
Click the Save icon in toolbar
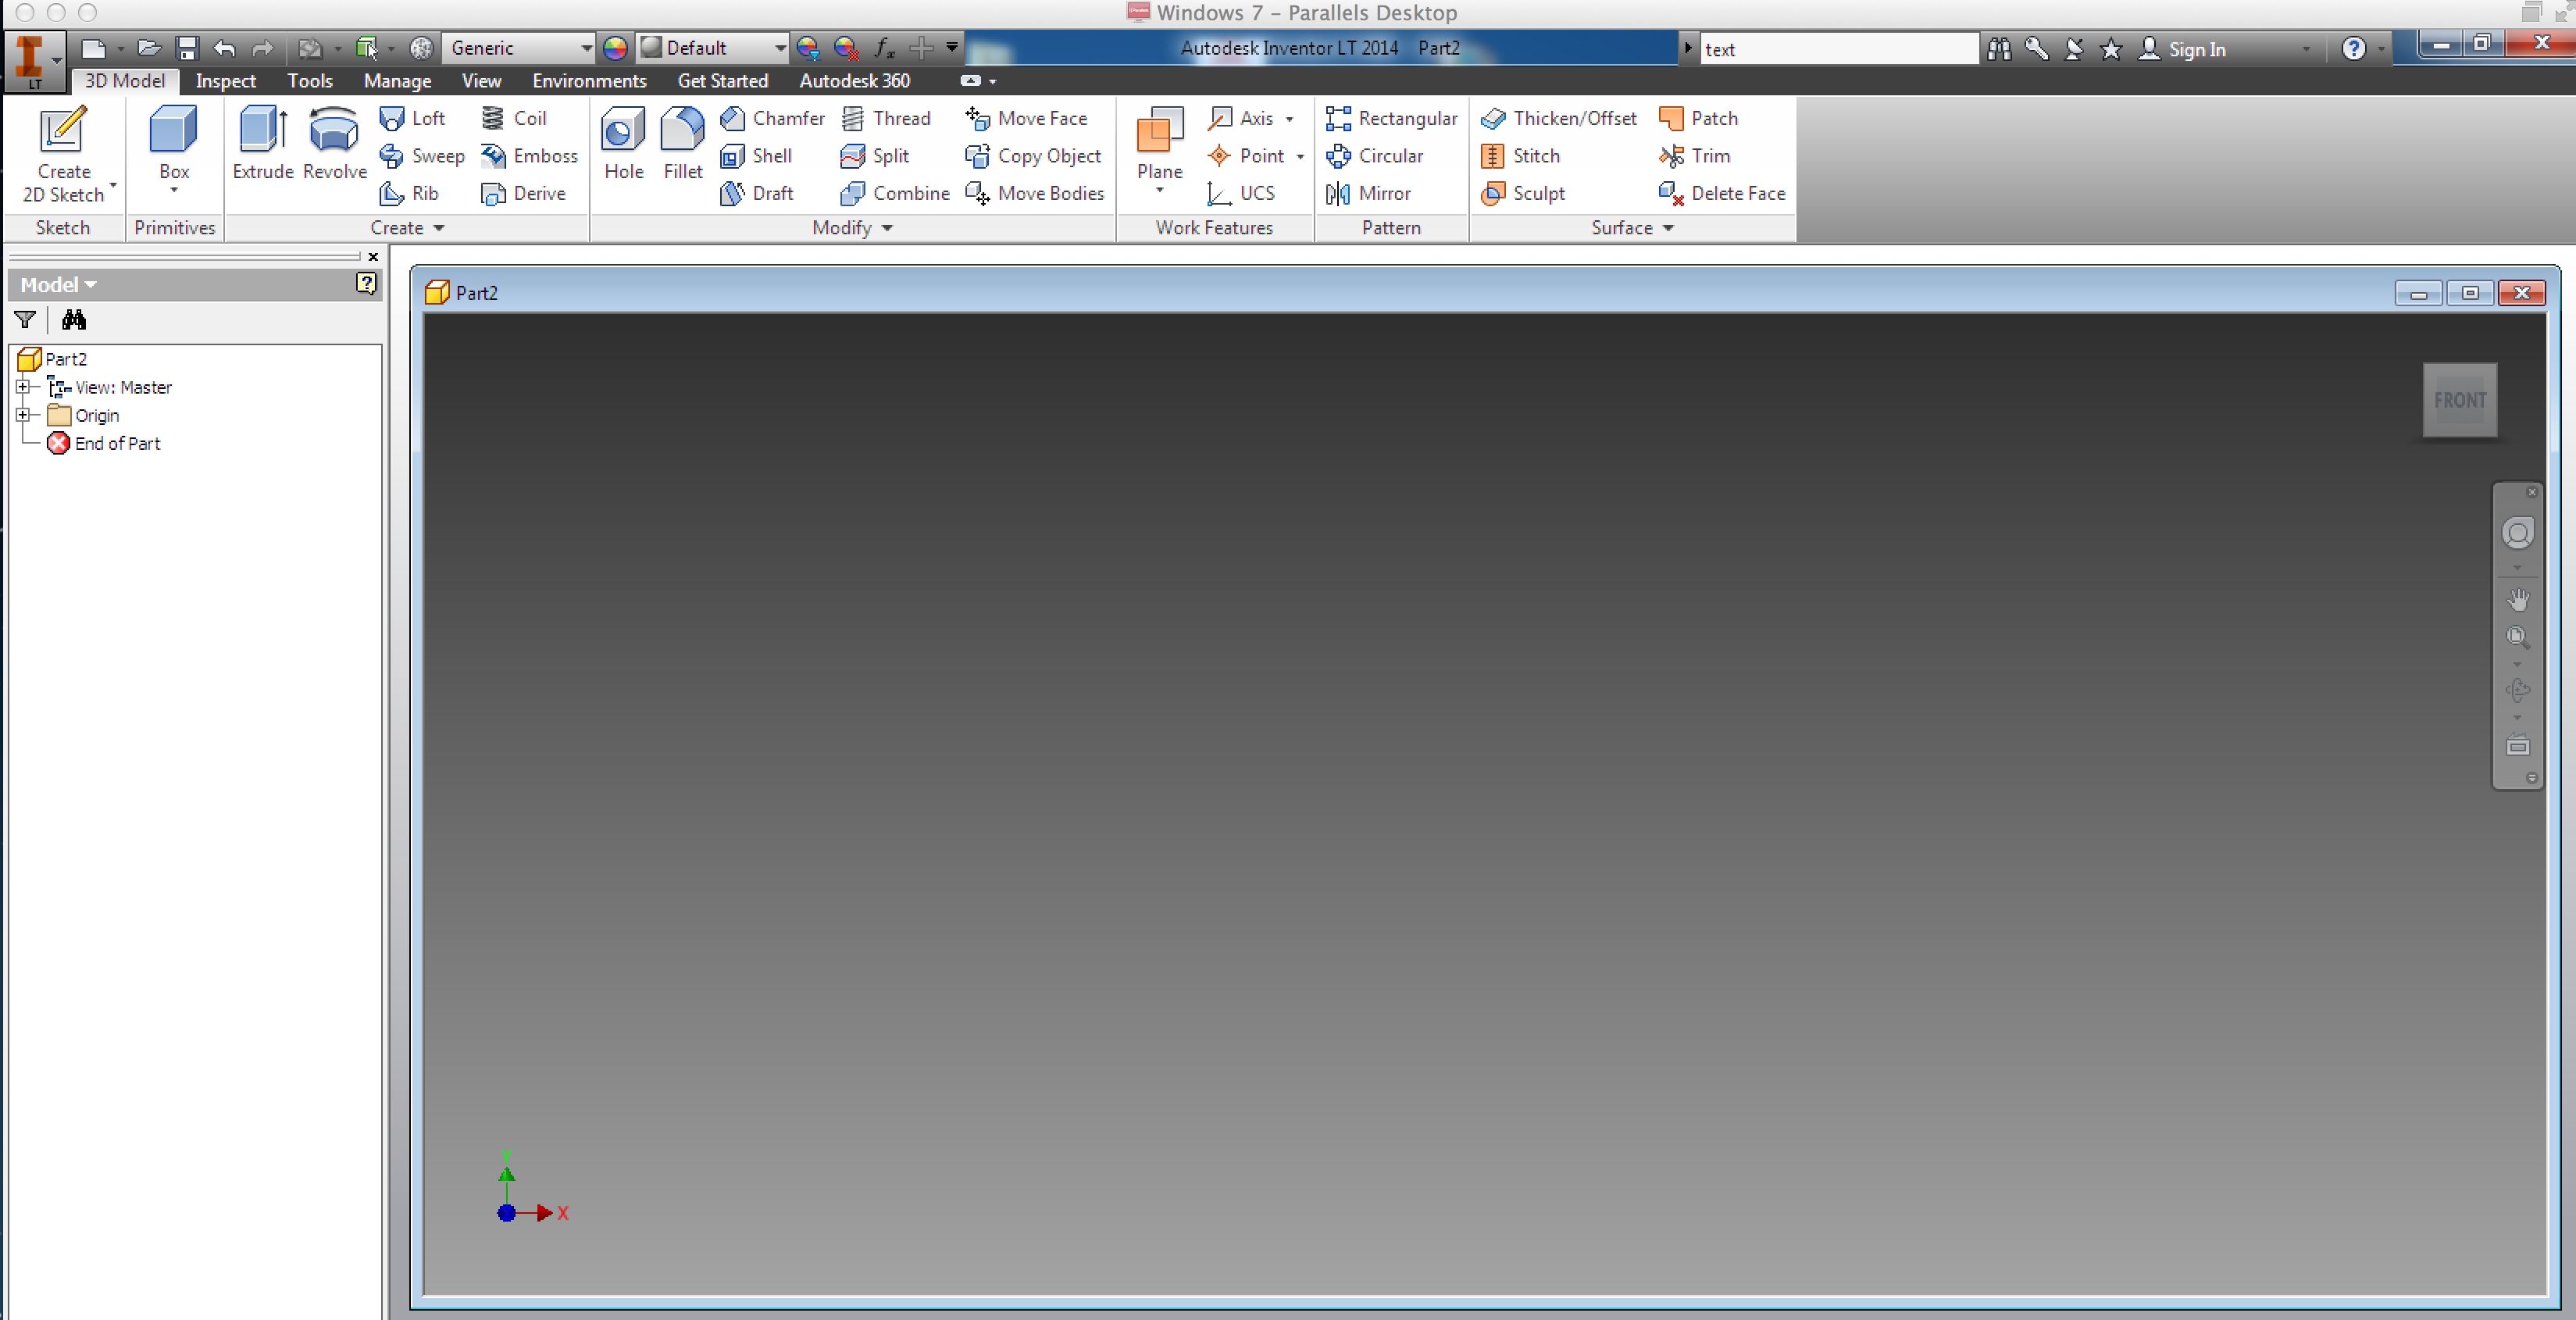click(x=187, y=48)
